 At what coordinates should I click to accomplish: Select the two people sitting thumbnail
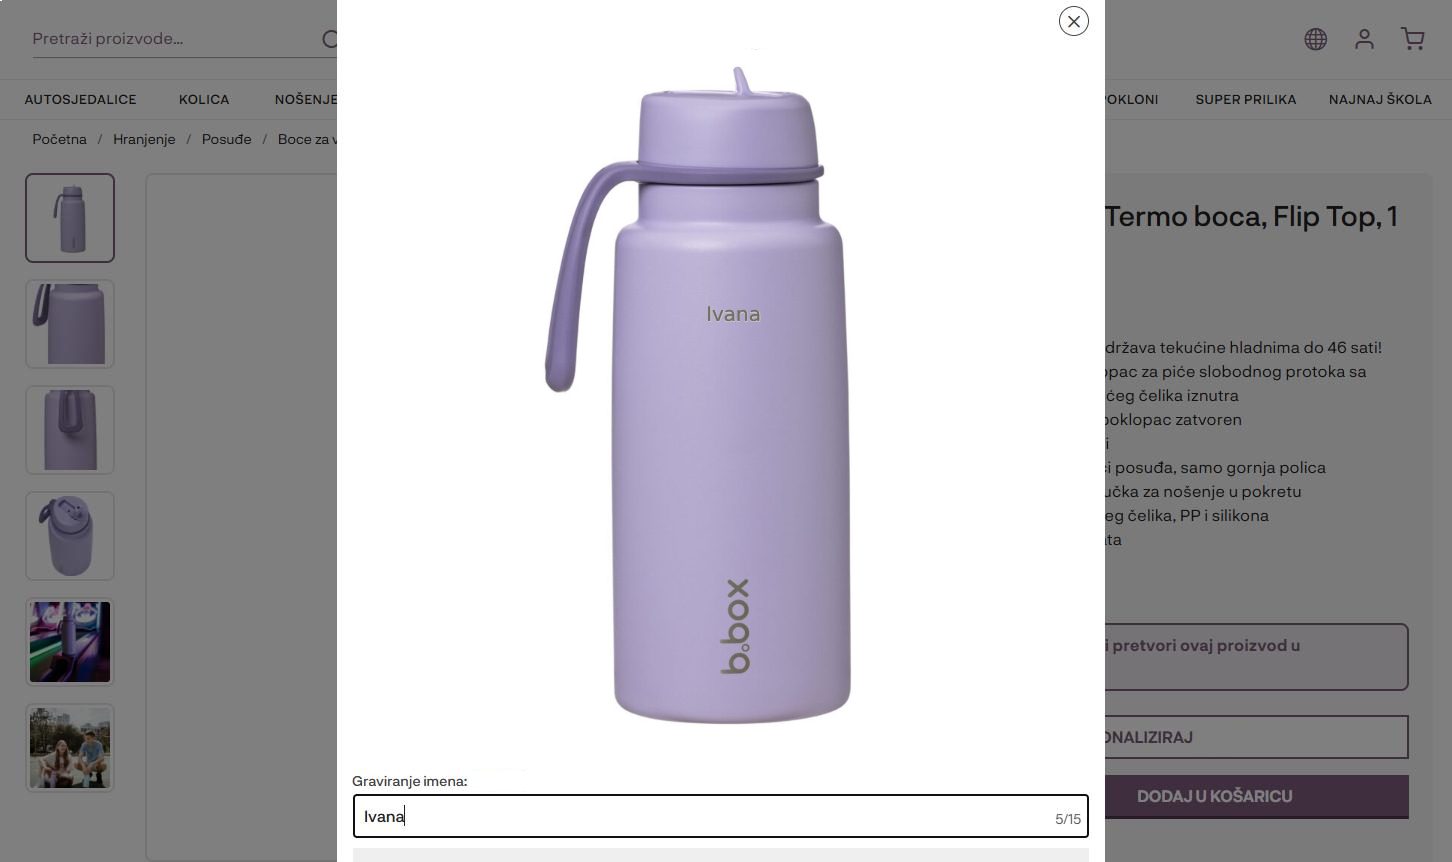click(70, 748)
